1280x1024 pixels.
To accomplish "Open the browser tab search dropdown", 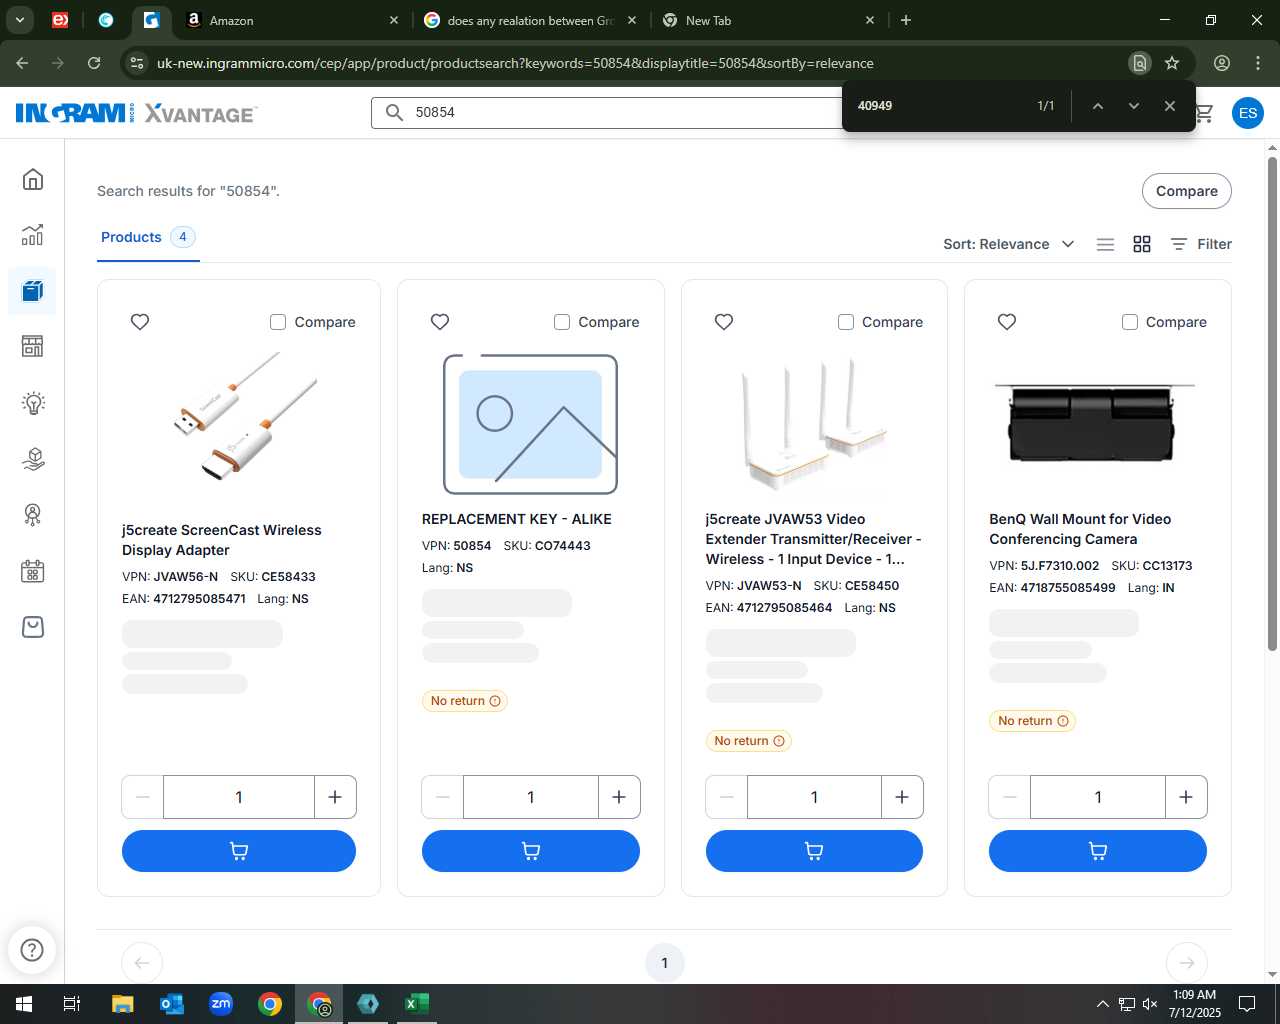I will click(x=19, y=20).
